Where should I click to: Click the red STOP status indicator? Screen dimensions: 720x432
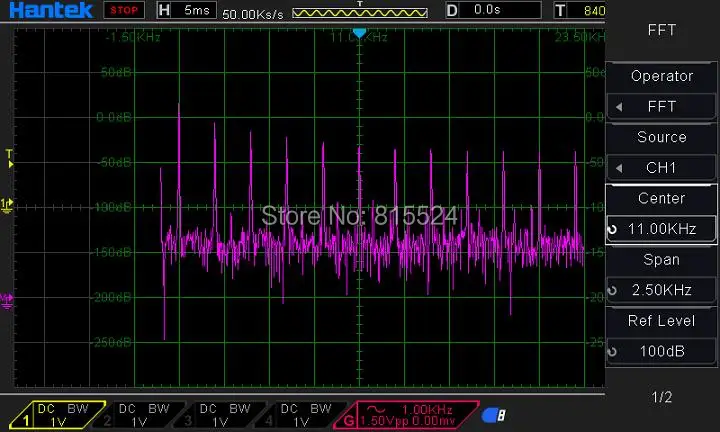pos(124,10)
